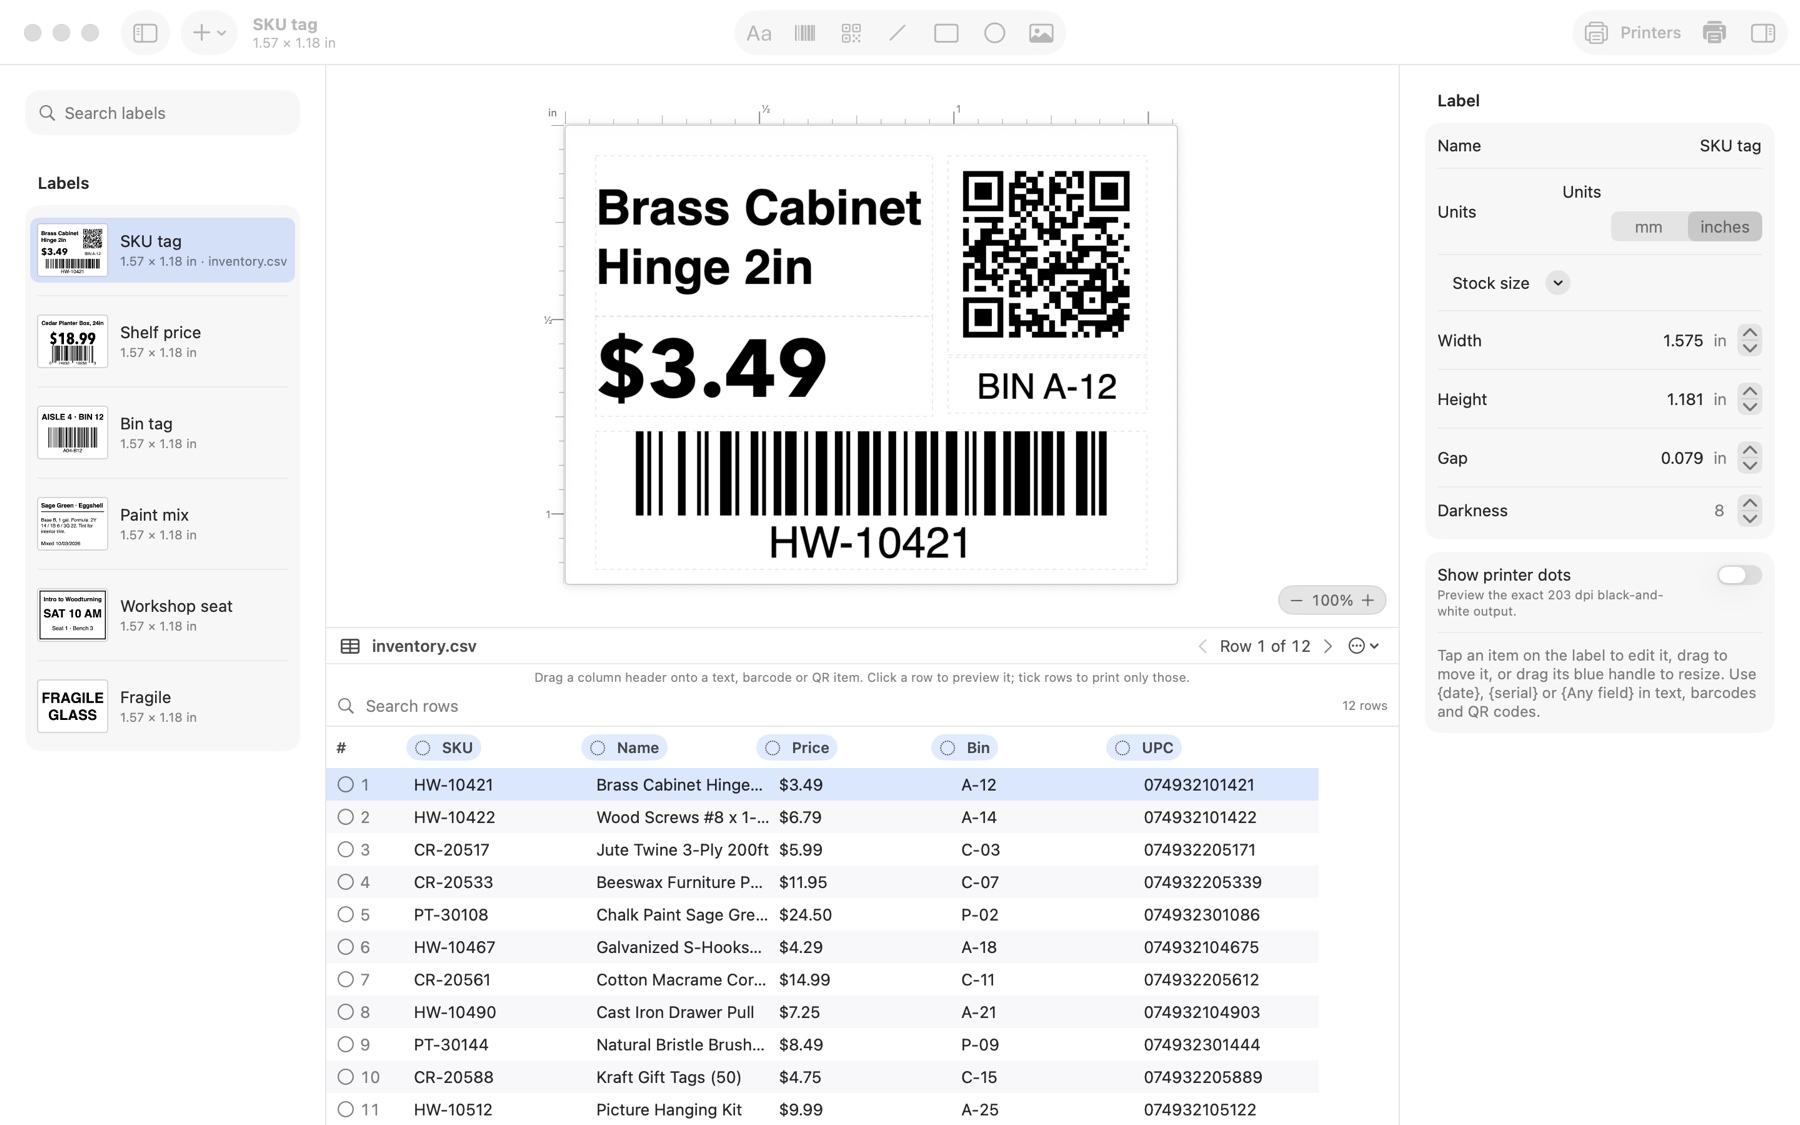Select the Fragile label
This screenshot has height=1125, width=1800.
coord(162,706)
